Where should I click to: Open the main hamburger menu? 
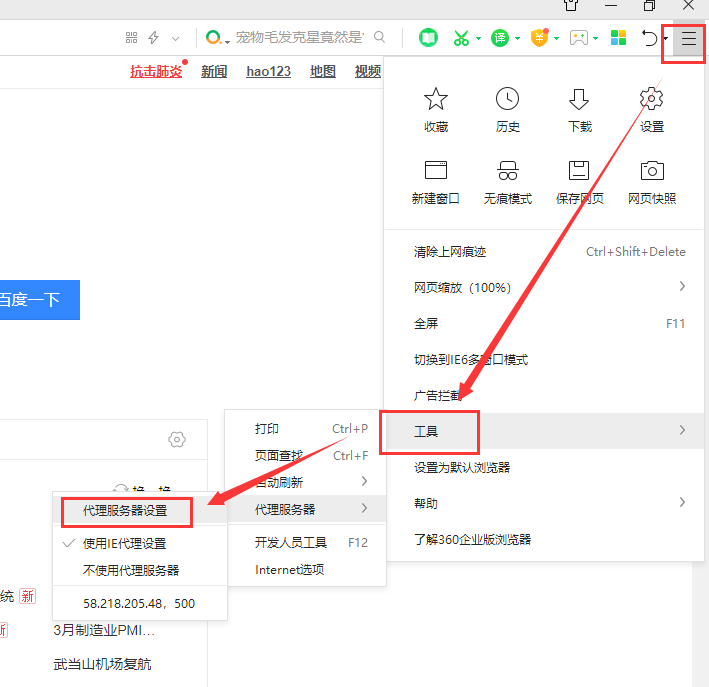[688, 38]
